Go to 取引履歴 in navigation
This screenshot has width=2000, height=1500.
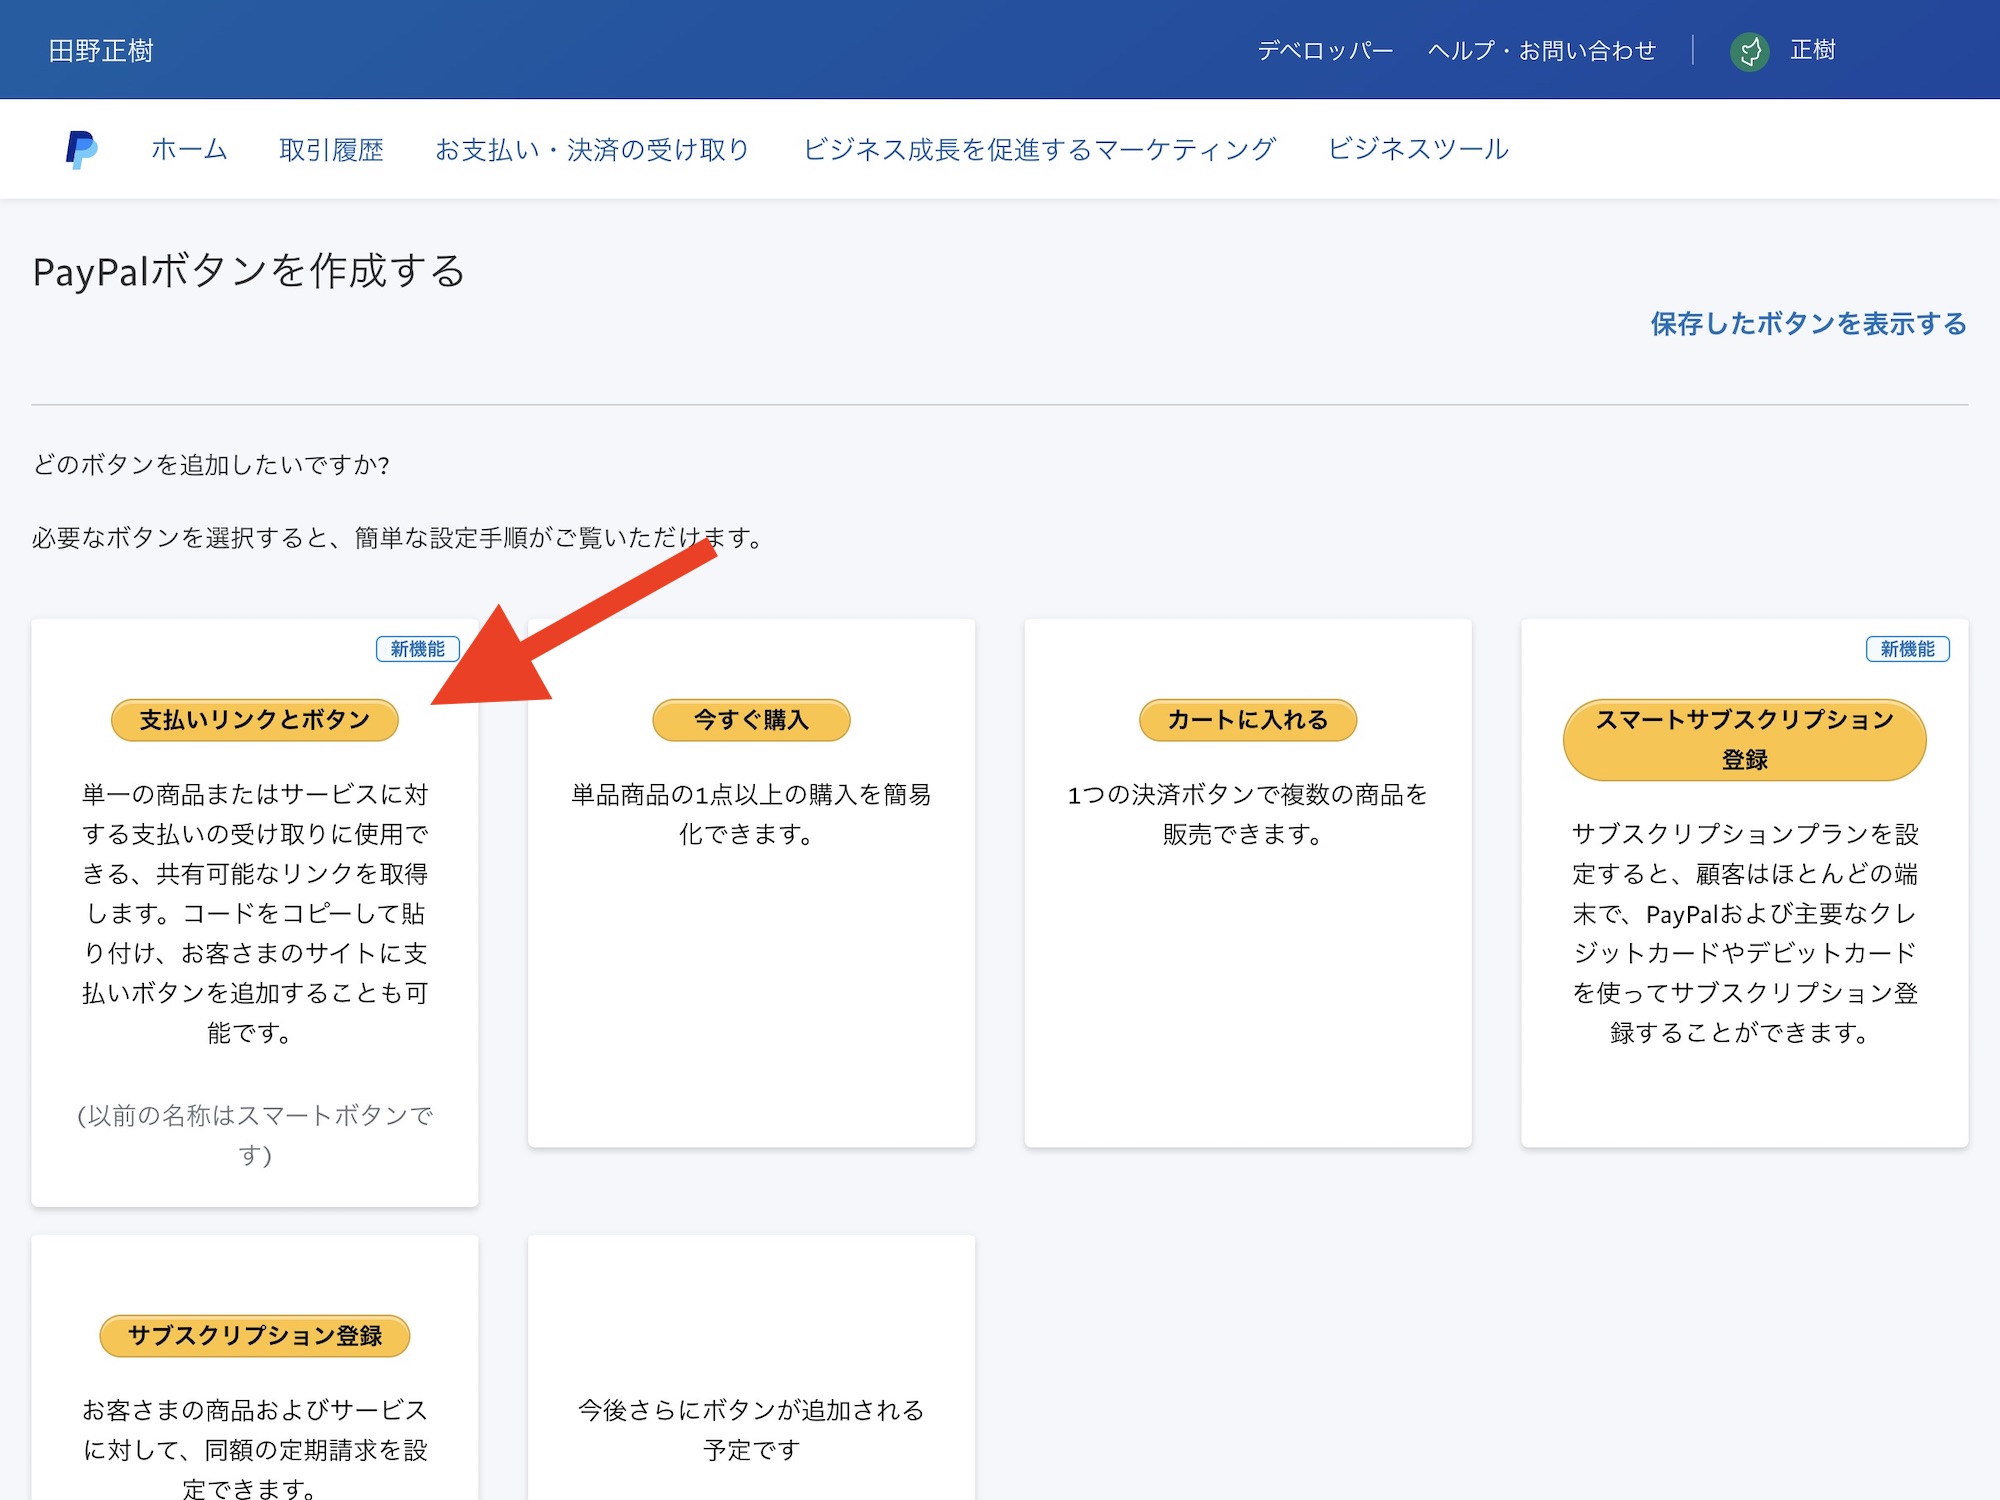pyautogui.click(x=331, y=149)
